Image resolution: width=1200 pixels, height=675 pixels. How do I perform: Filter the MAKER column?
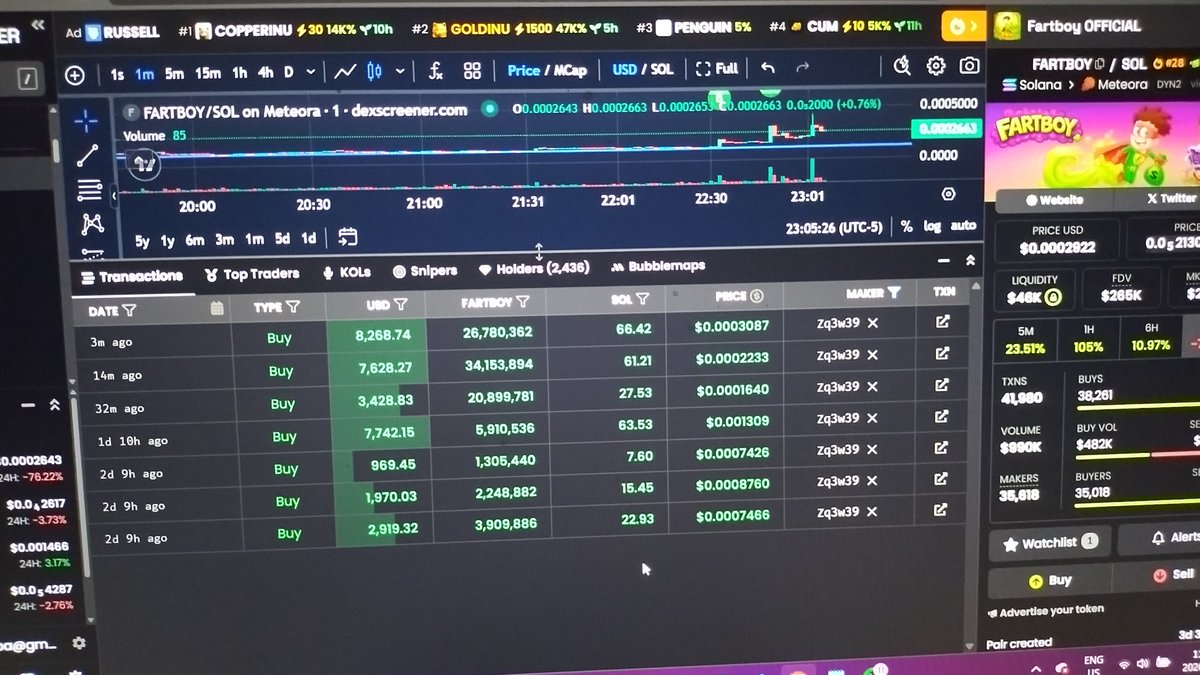click(x=894, y=292)
